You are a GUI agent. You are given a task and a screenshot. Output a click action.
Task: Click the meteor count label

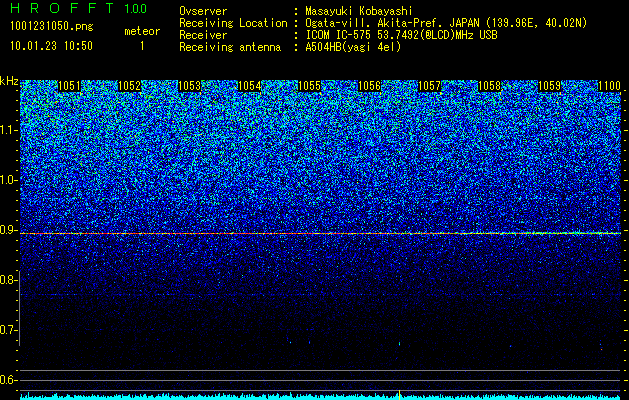point(142,31)
